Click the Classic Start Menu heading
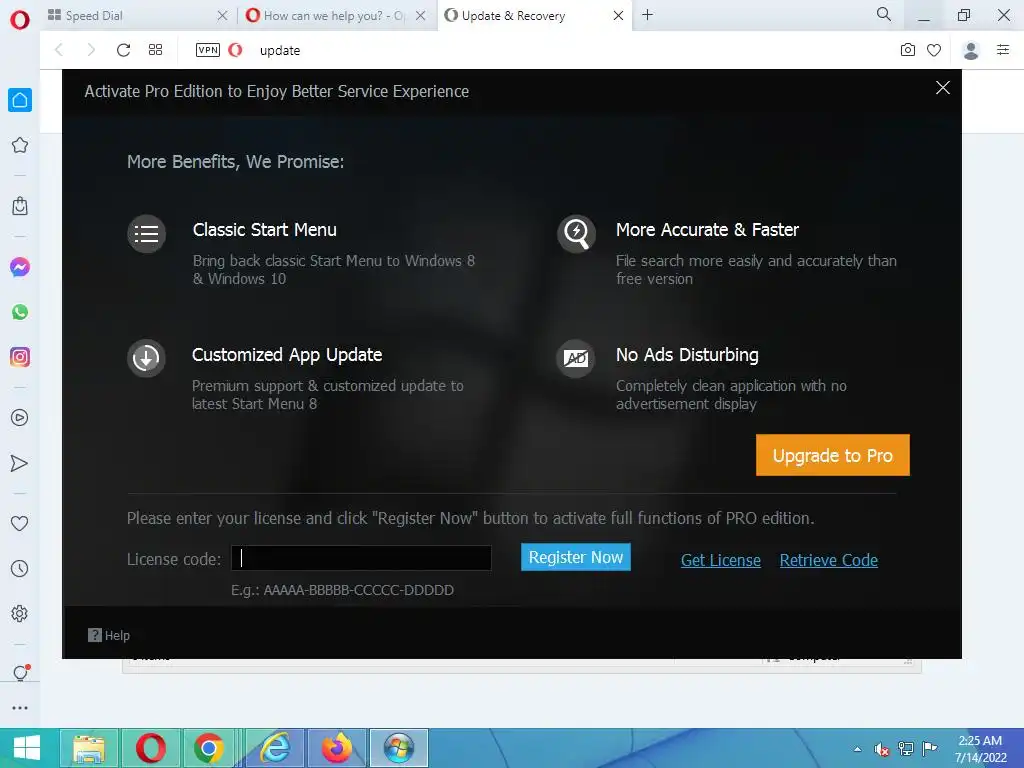The height and width of the screenshot is (768, 1024). click(264, 230)
